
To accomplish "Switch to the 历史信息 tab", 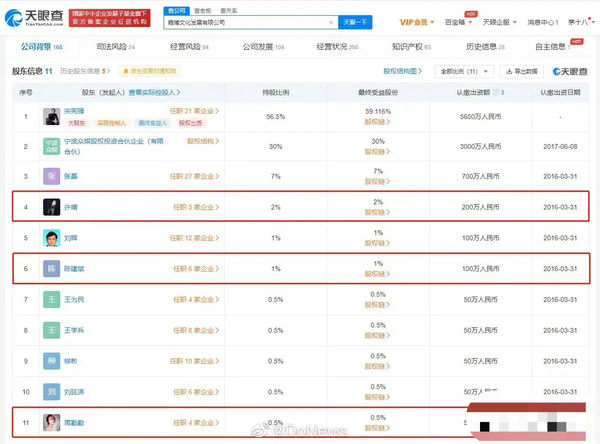I will (x=485, y=47).
